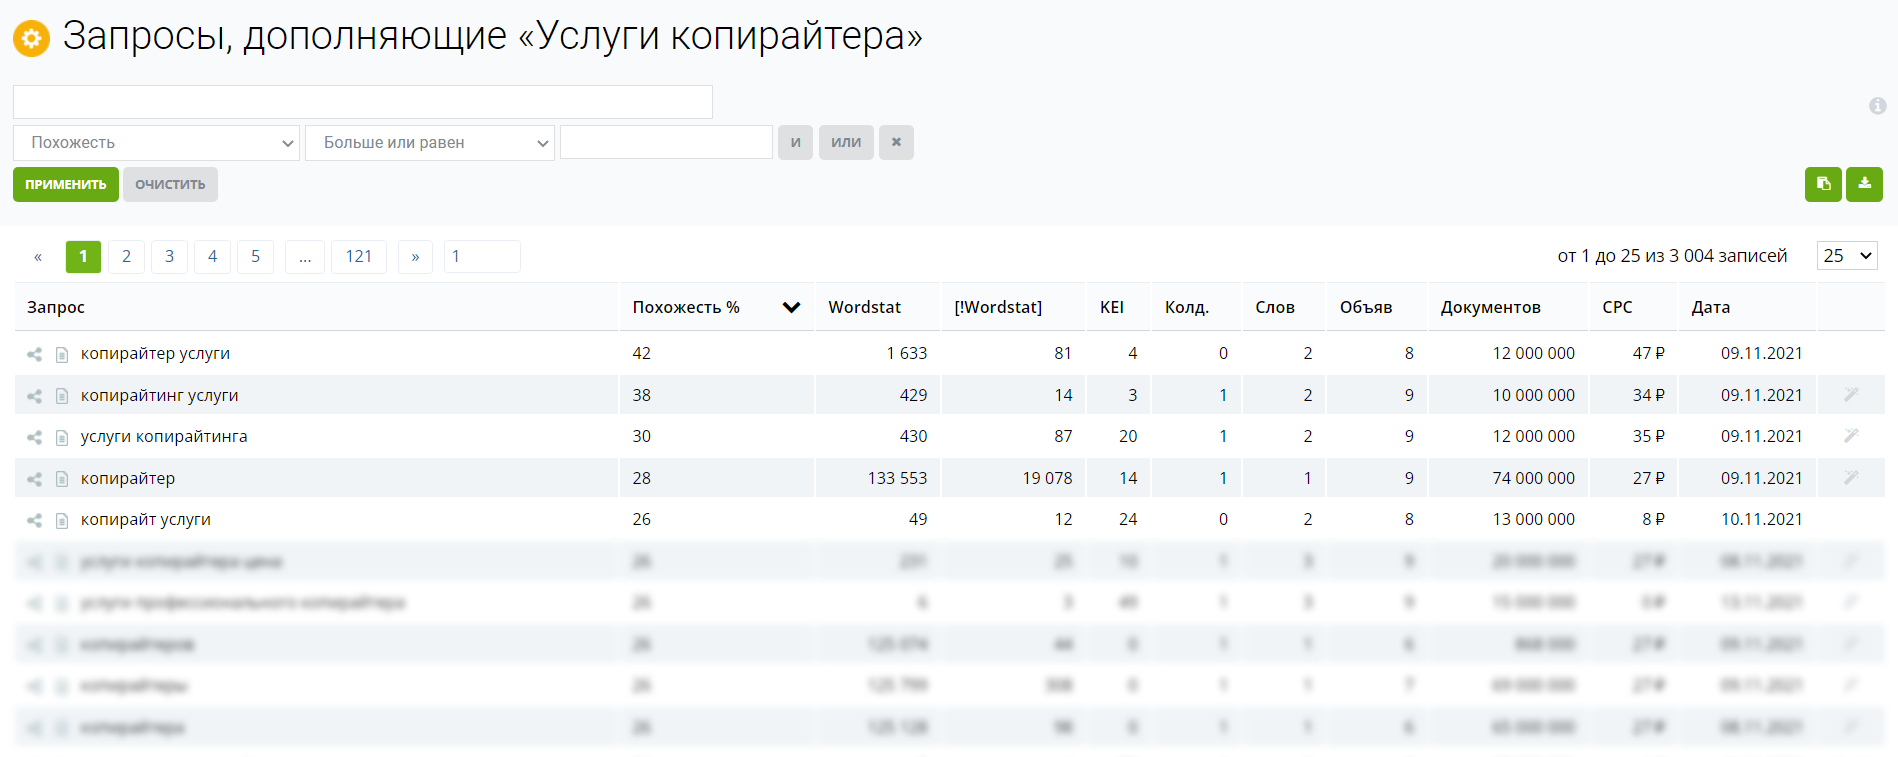Click records count text 3 004 записей
The height and width of the screenshot is (757, 1898).
1728,256
